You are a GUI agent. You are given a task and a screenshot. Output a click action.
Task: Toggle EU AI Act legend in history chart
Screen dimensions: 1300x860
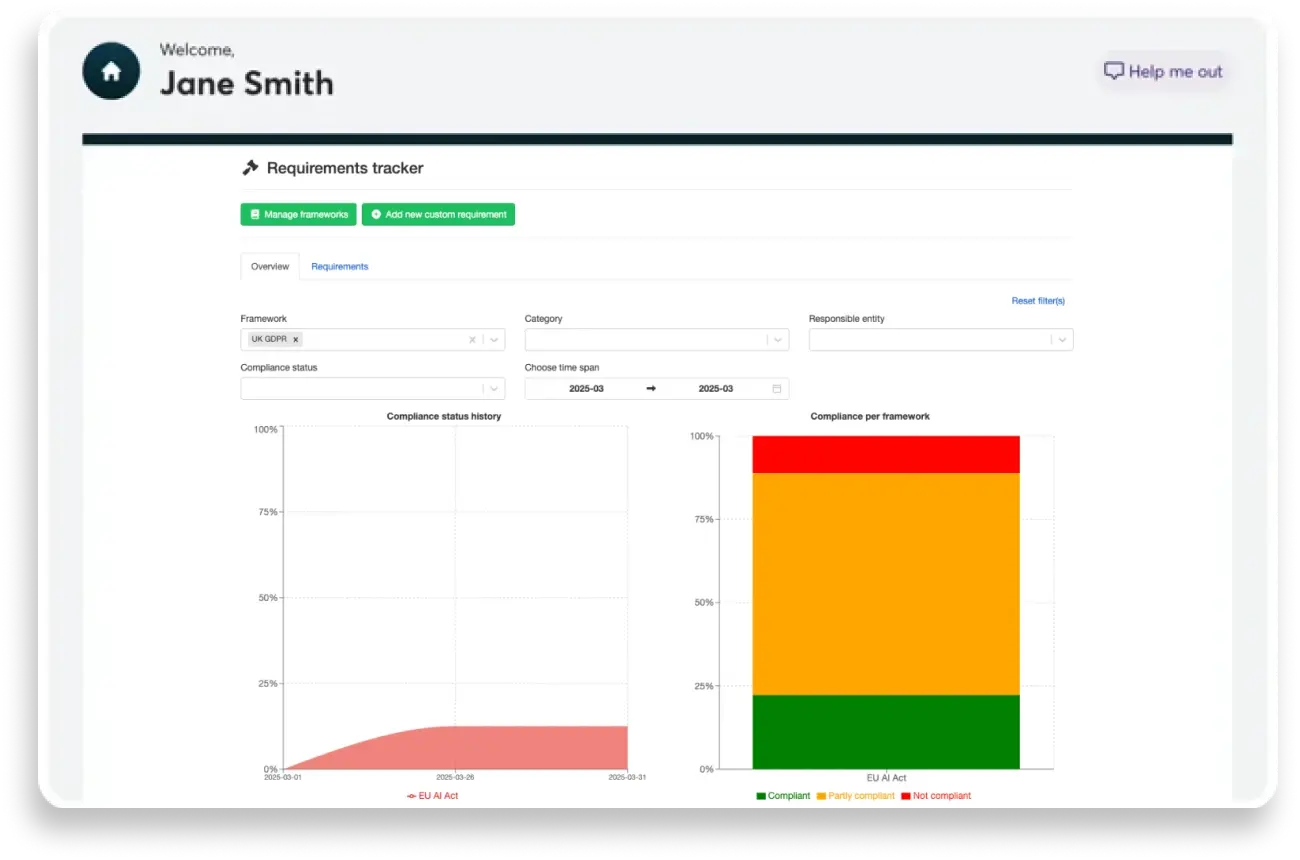pos(432,796)
